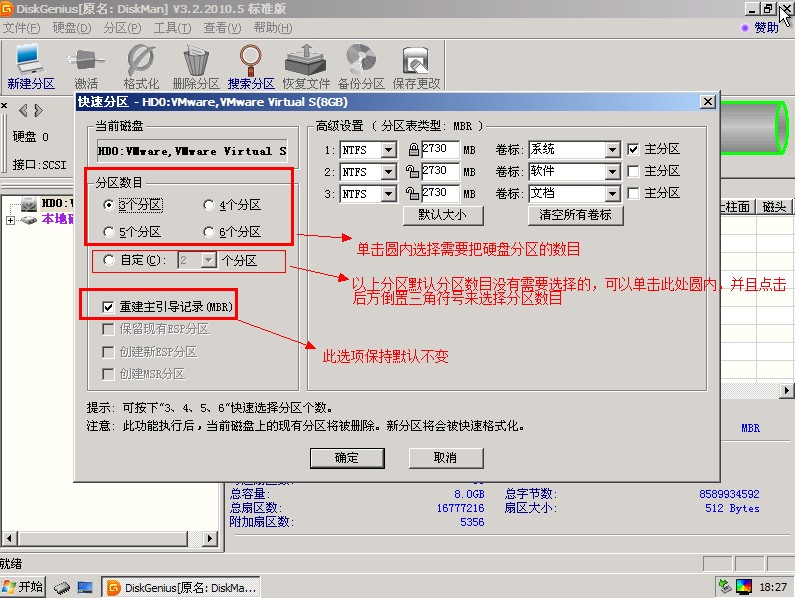This screenshot has width=795, height=598.
Task: Select the 5个分区 radio button
Action: [108, 232]
